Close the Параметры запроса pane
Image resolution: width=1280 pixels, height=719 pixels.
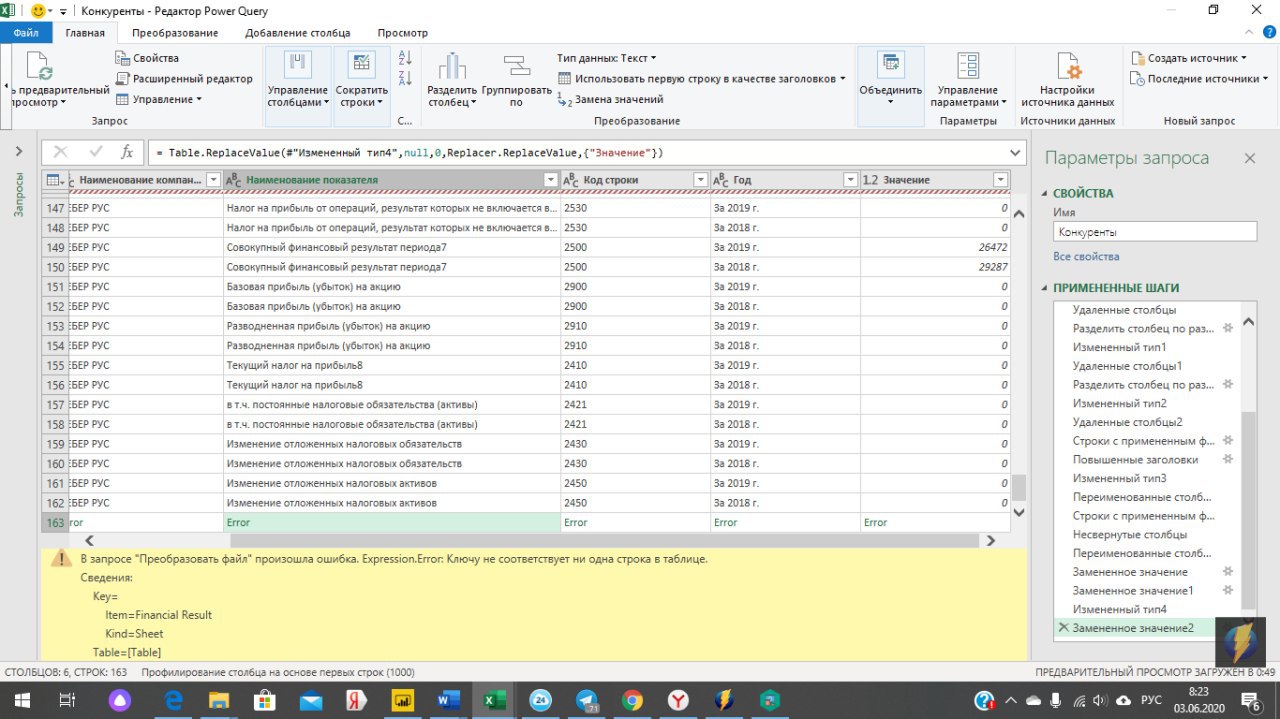(x=1249, y=158)
